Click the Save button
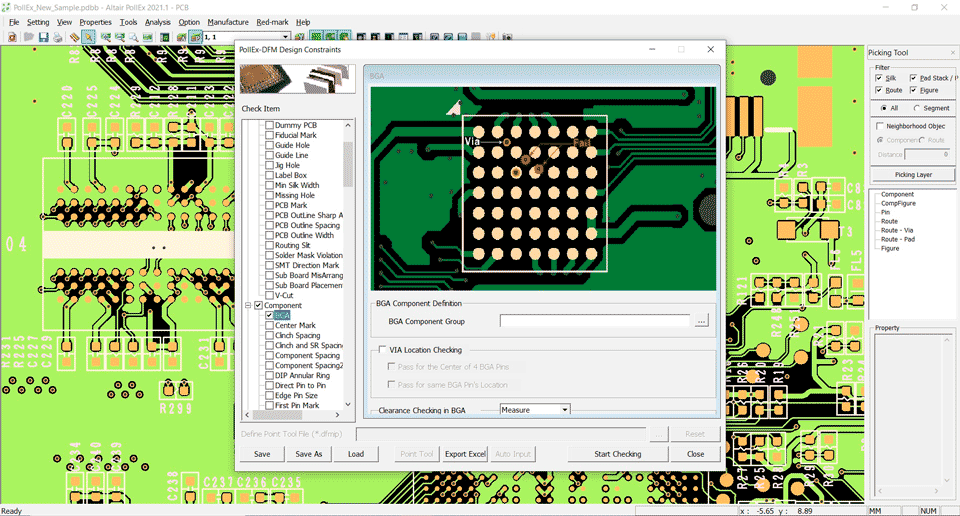This screenshot has width=960, height=516. (x=262, y=454)
